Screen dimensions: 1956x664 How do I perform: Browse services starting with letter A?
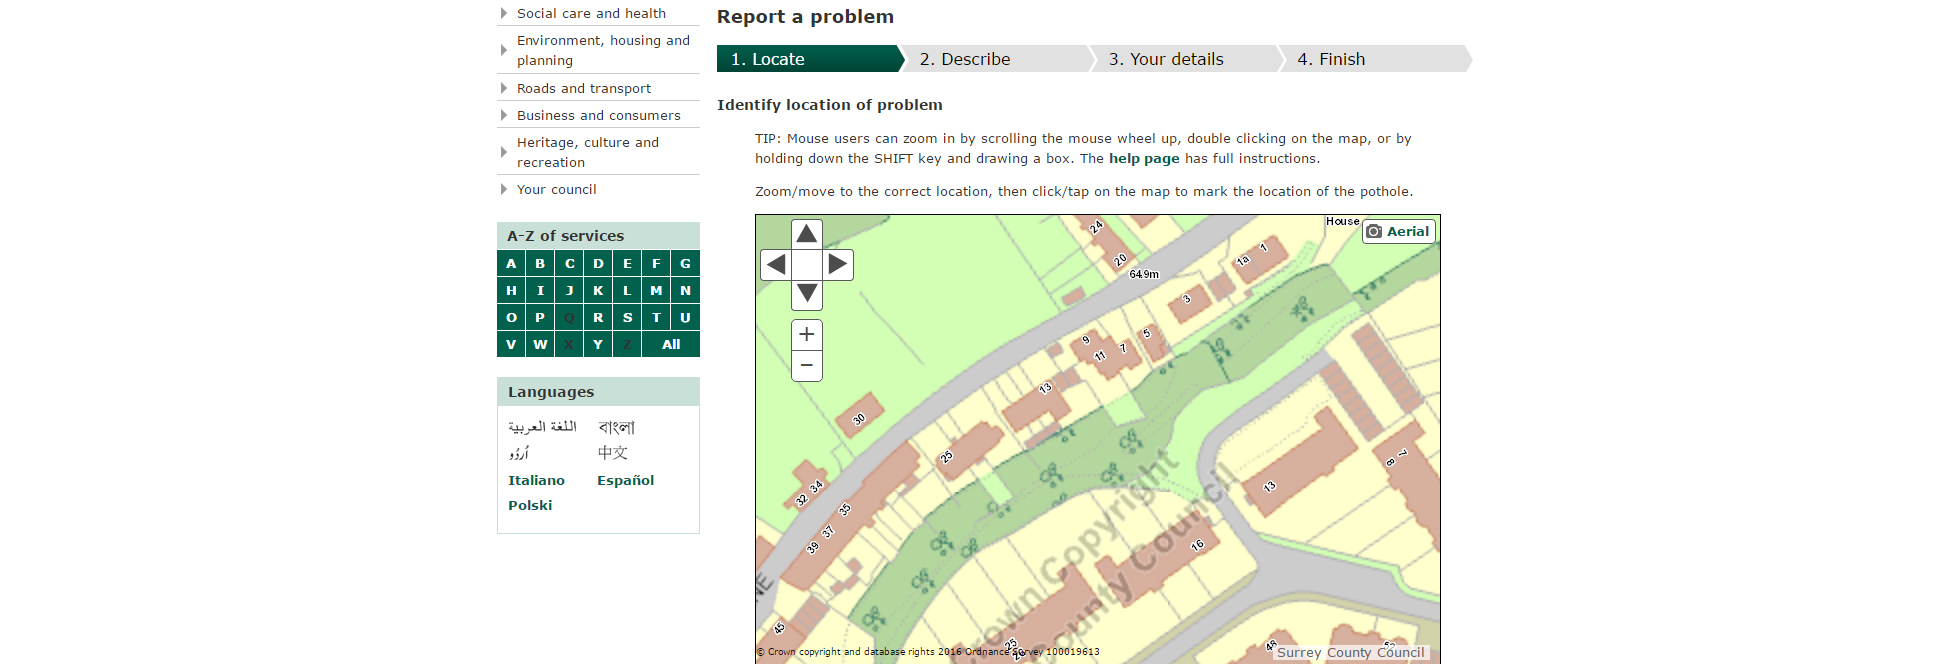(x=511, y=263)
